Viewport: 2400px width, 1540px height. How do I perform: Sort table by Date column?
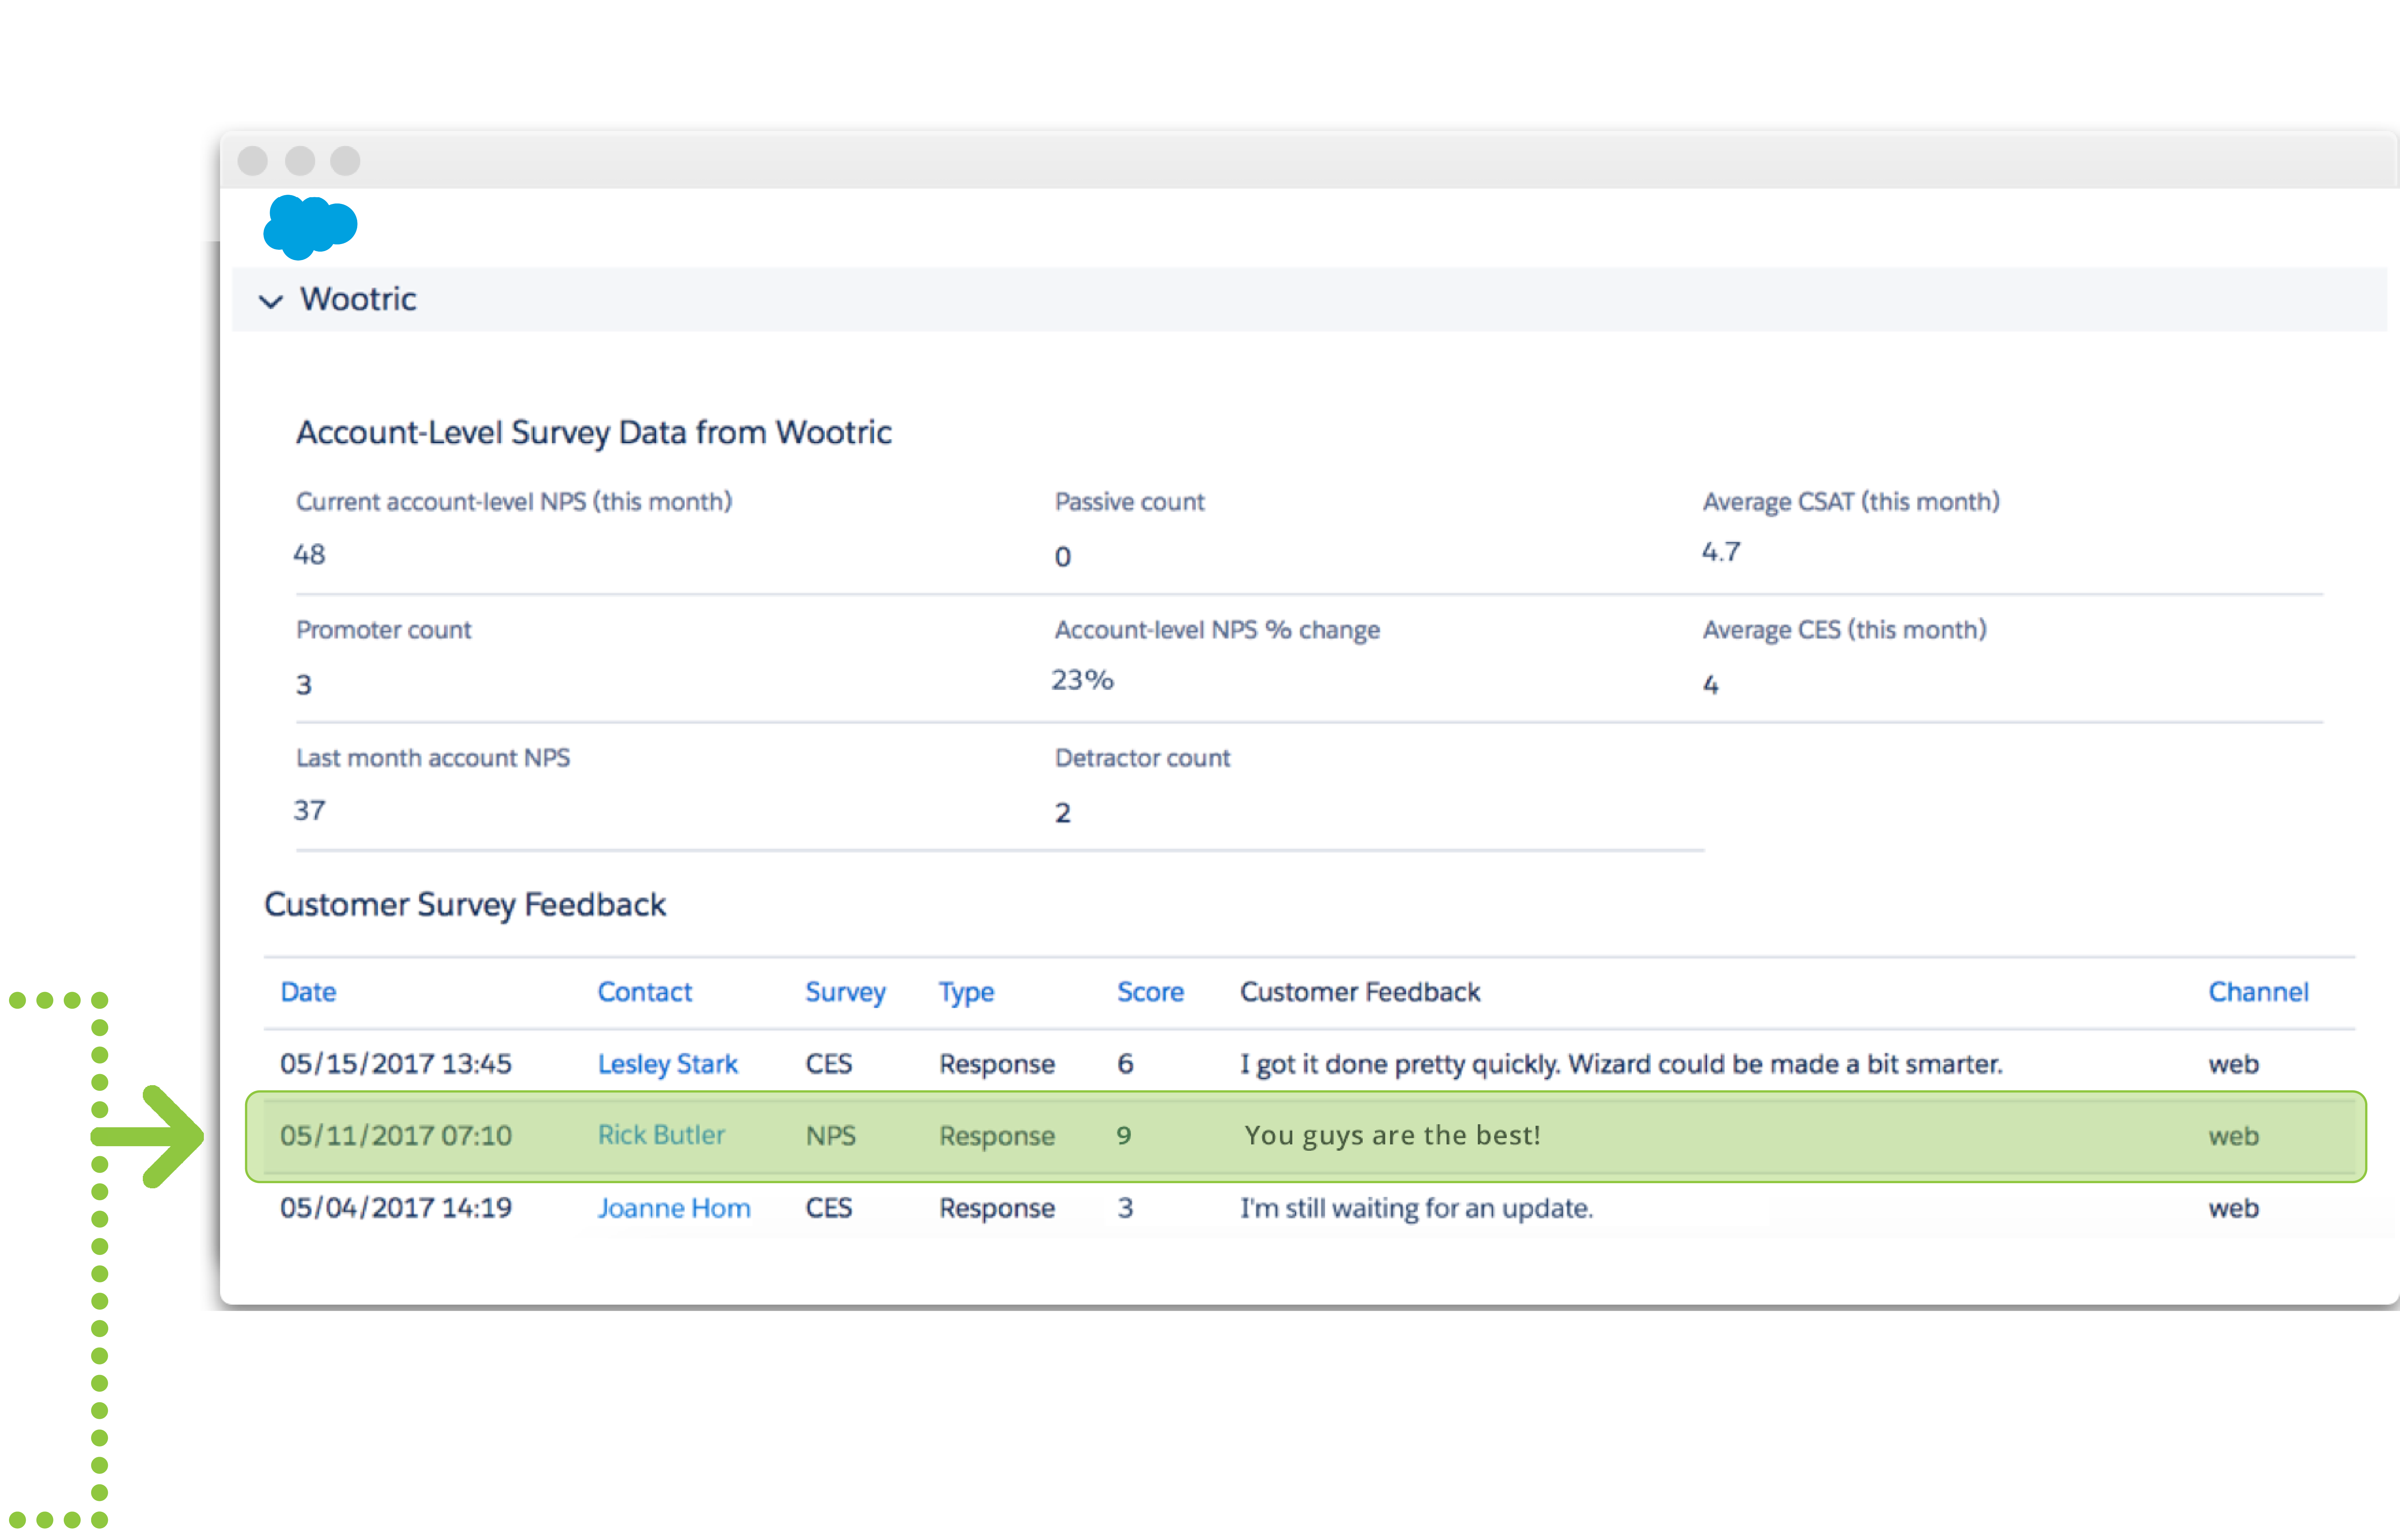308,992
